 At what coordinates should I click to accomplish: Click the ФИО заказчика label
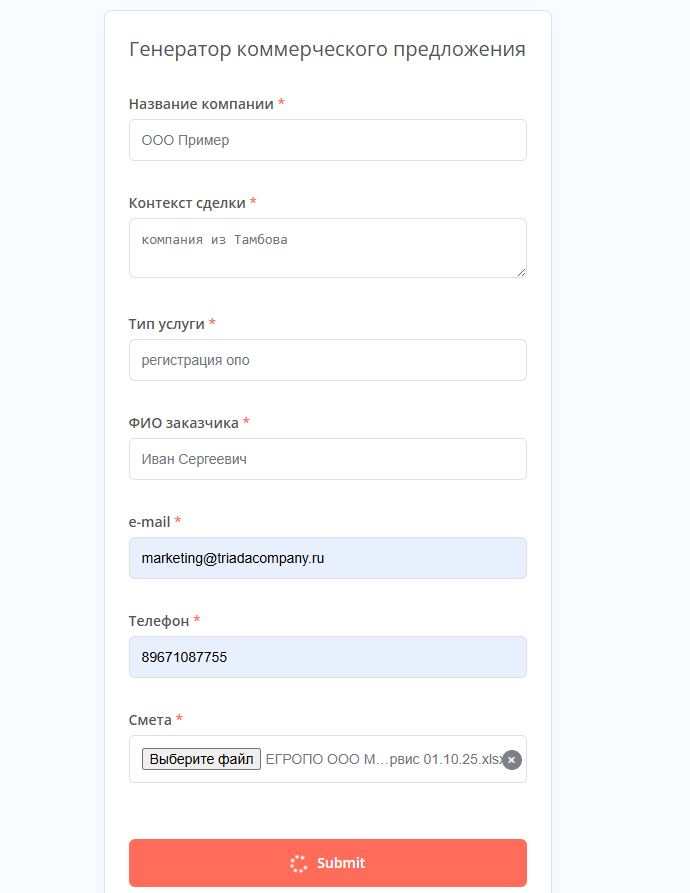(x=184, y=423)
